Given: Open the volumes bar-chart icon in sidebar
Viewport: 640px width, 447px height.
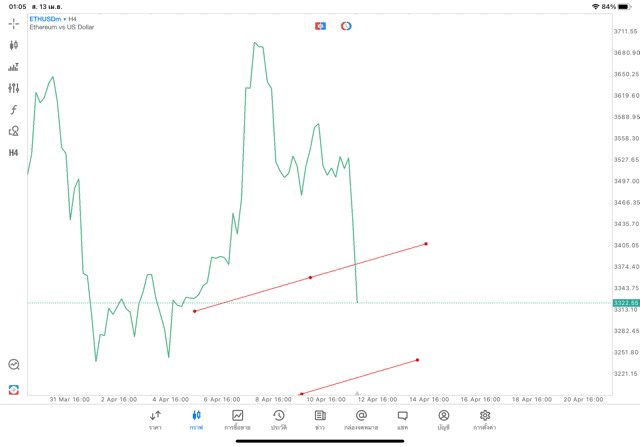Looking at the screenshot, I should [x=14, y=67].
